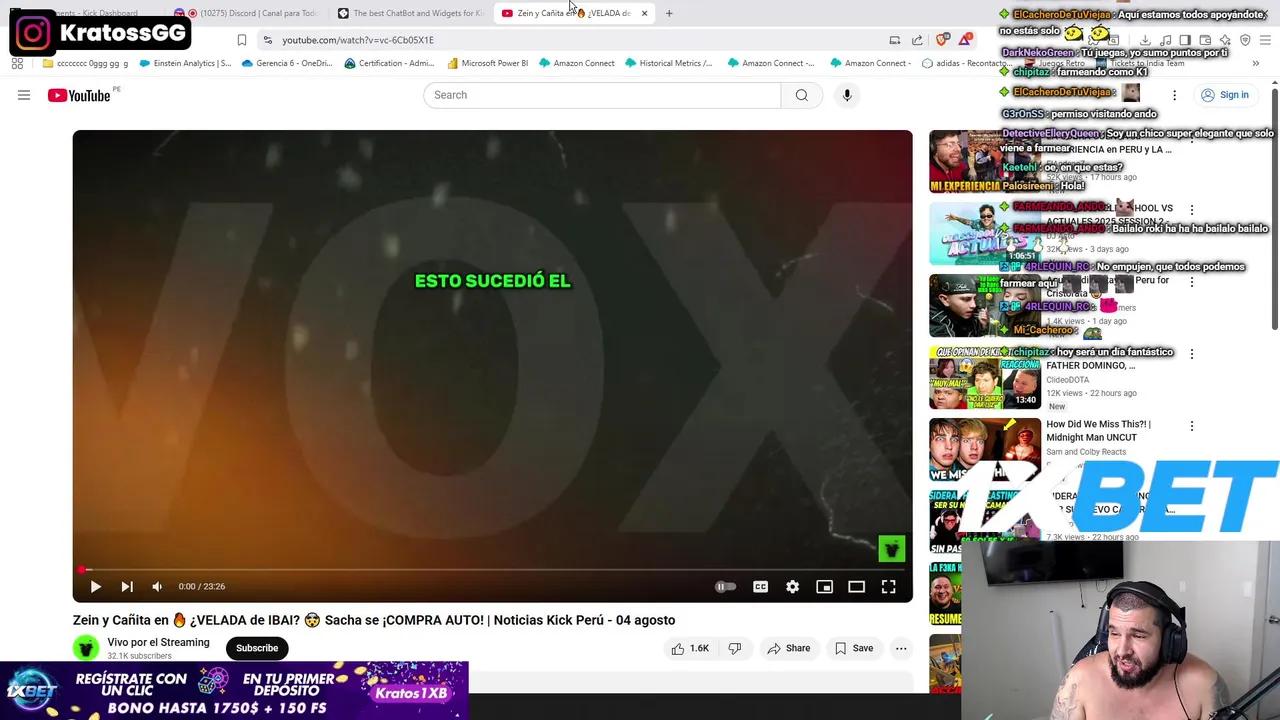
Task: Share the Zein y Cañita video
Action: pos(788,648)
